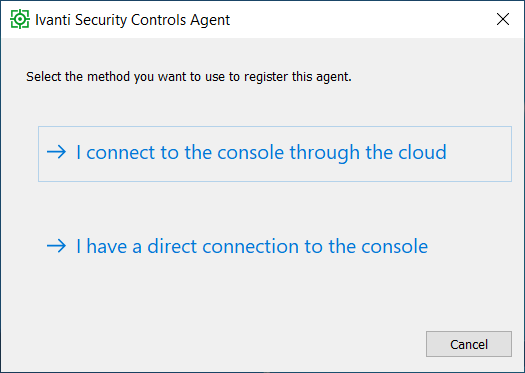The height and width of the screenshot is (373, 525).
Task: Click the blank area inside the cloud option box
Action: (x=479, y=154)
